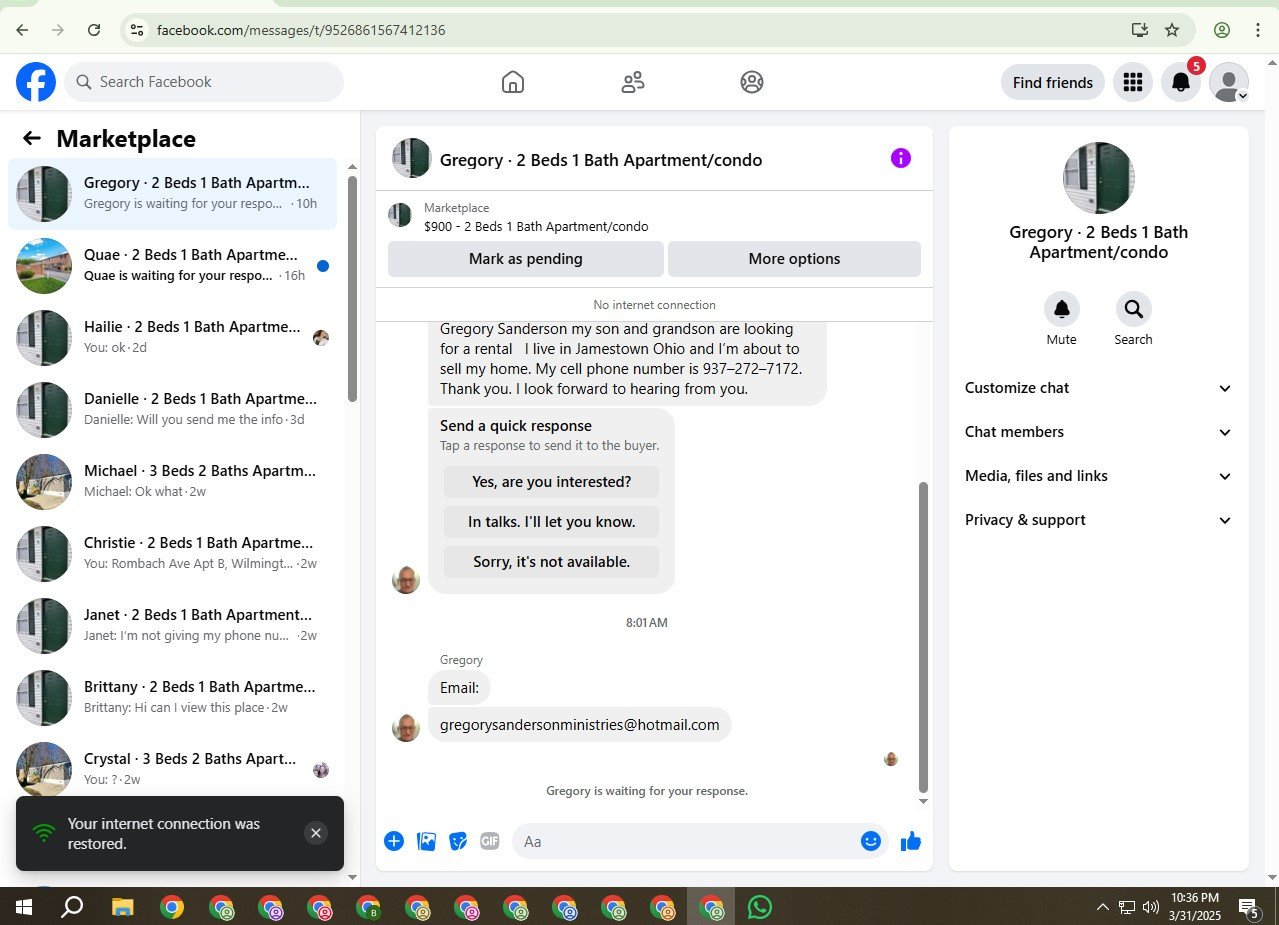Open the Friends icon in top navigation
The image size is (1279, 925).
coord(633,82)
